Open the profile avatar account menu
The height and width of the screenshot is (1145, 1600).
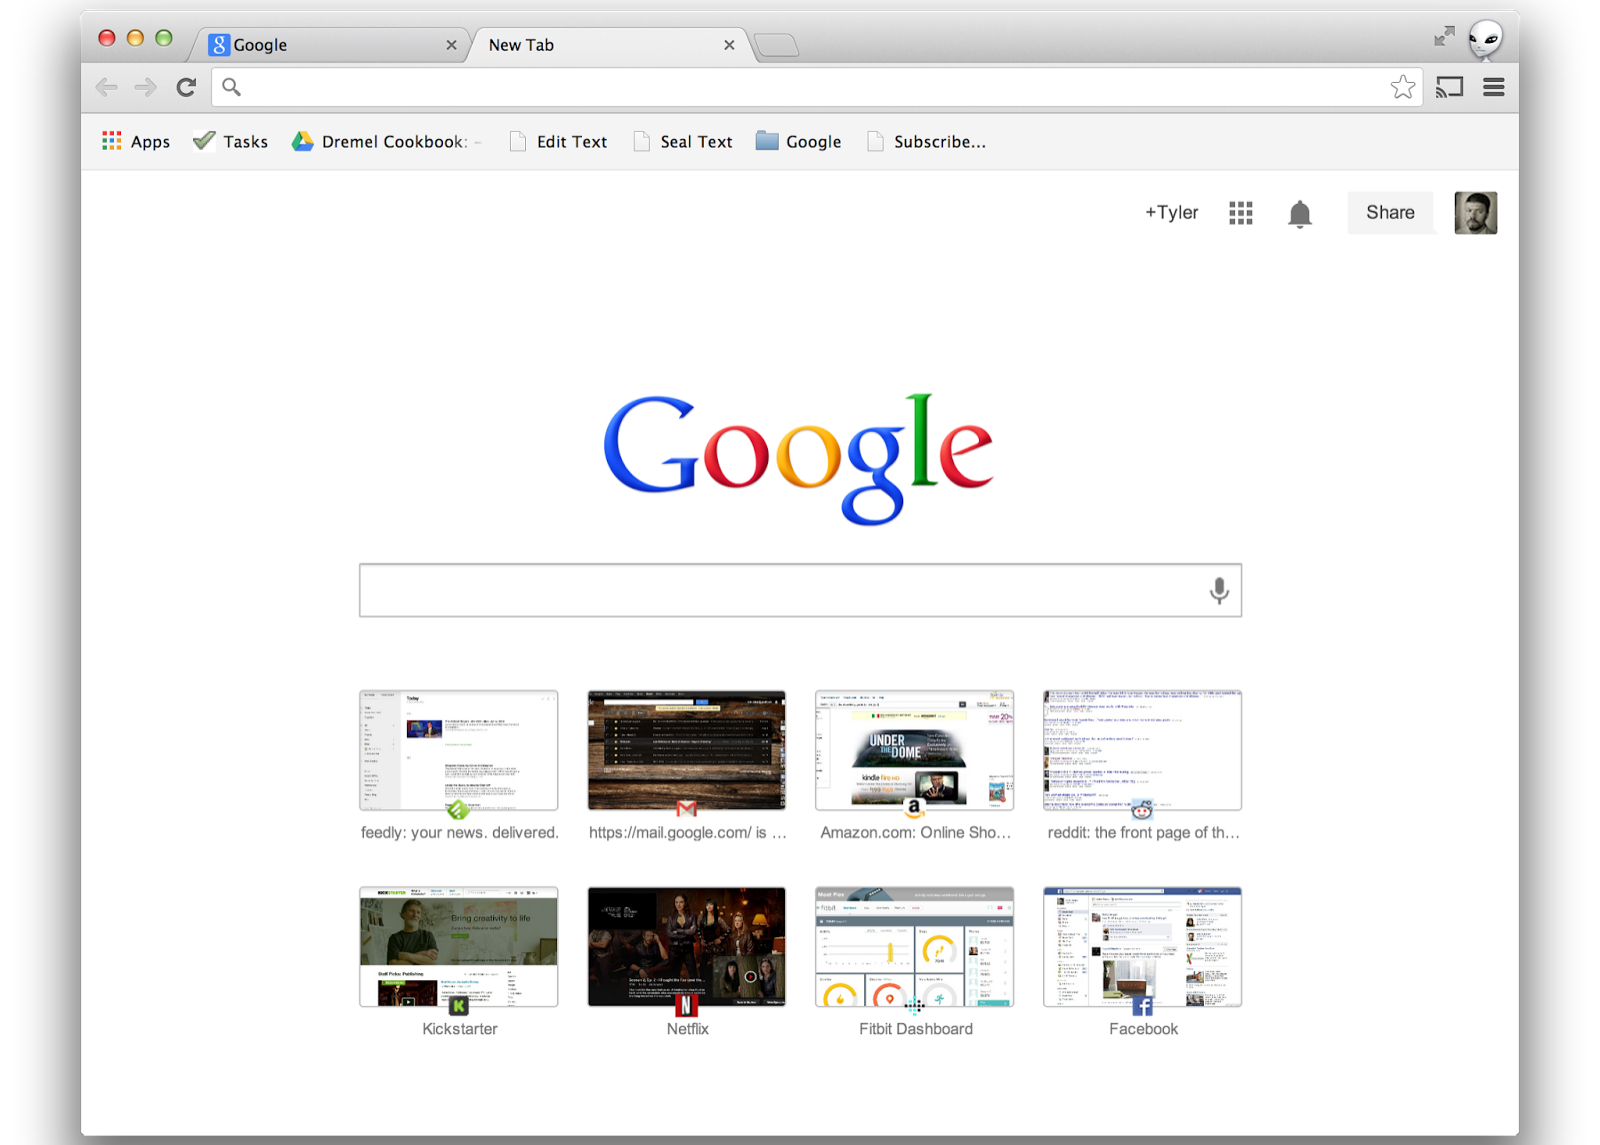pos(1475,213)
